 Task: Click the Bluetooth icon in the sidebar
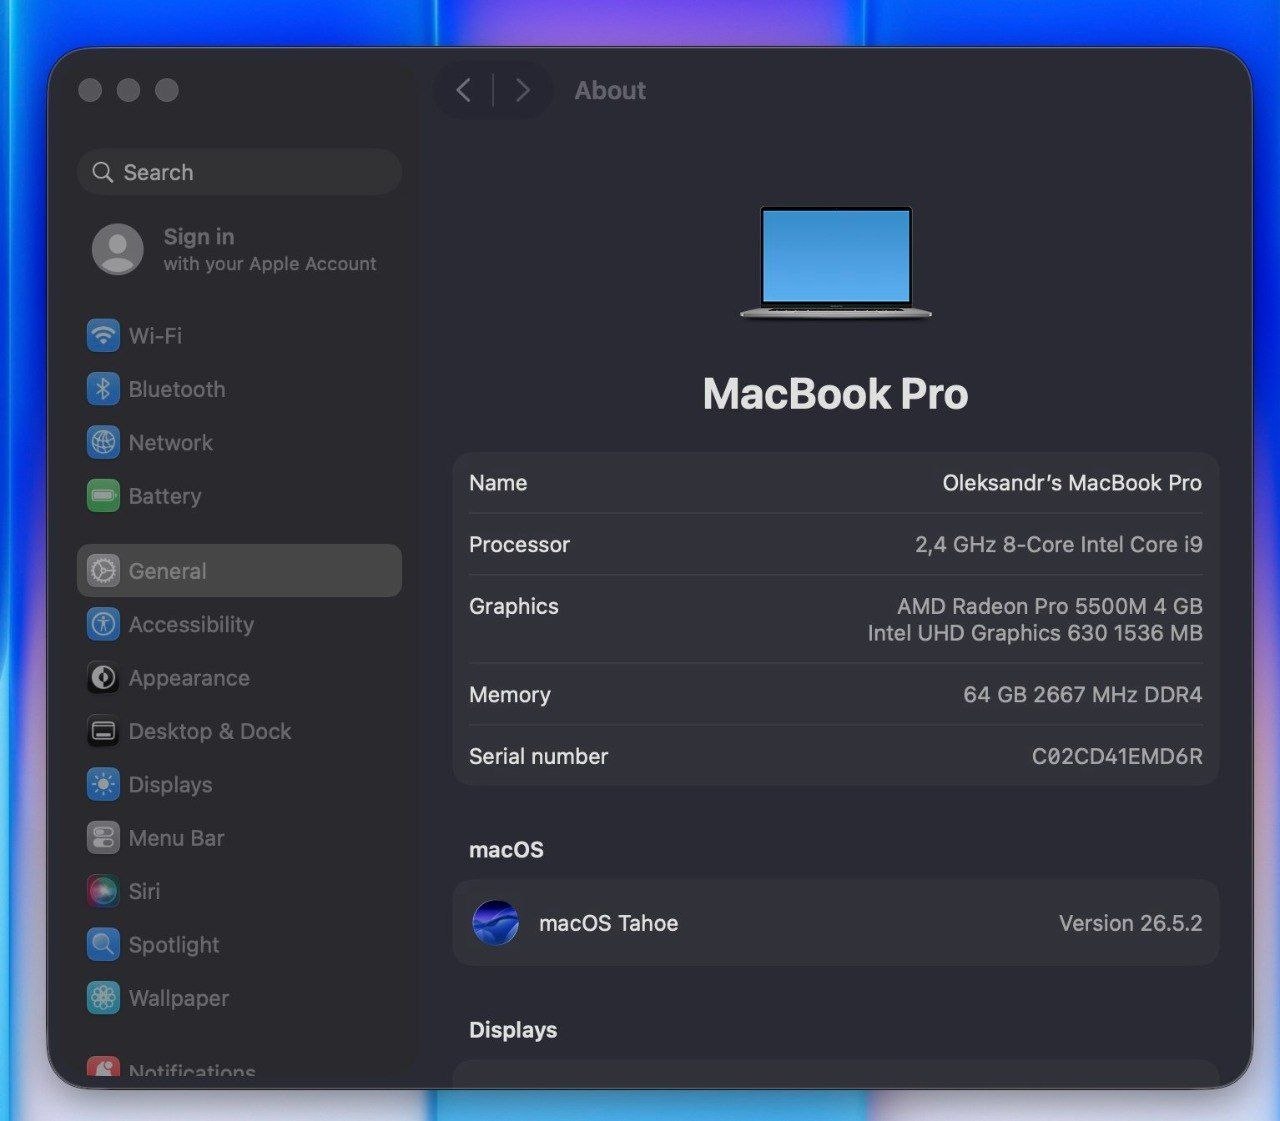tap(103, 389)
